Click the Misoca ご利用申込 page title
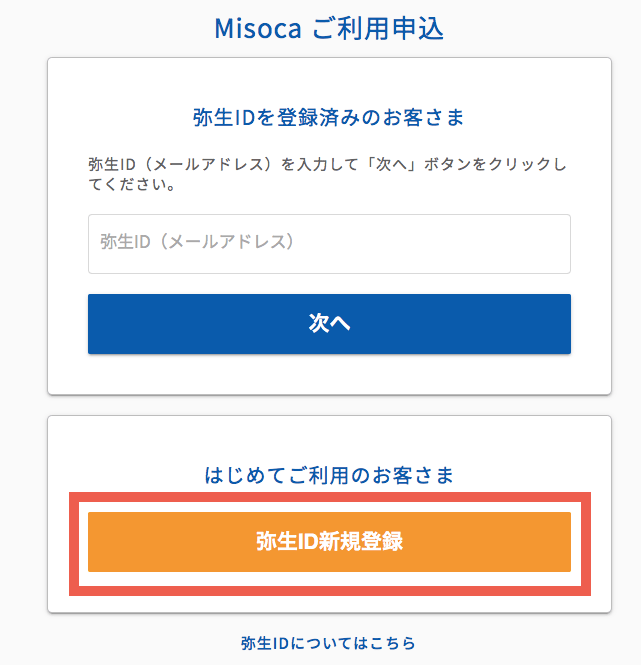641x665 pixels. pos(329,28)
